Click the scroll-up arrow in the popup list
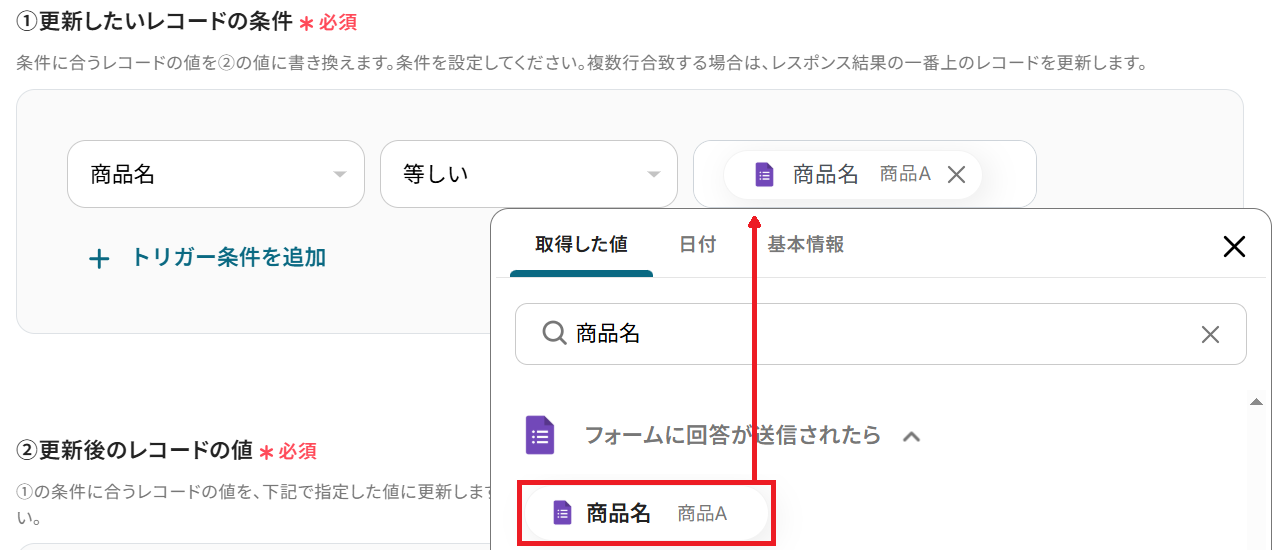Screen dimensions: 1281x550 [x=1256, y=402]
